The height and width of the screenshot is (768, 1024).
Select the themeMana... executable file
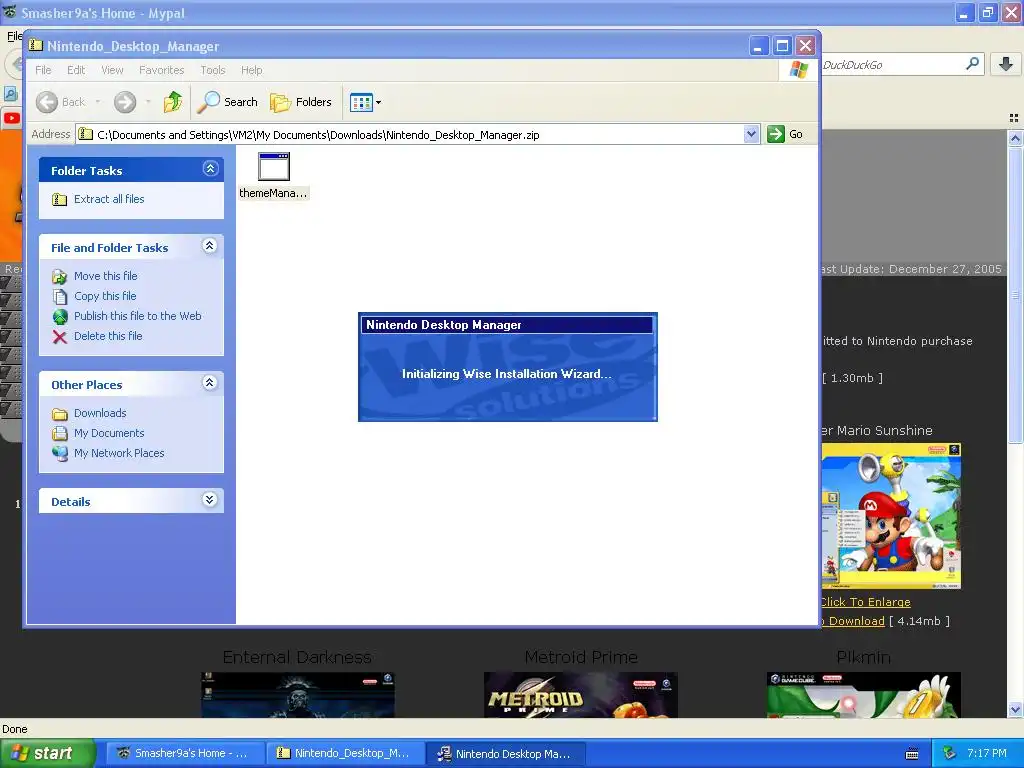[274, 175]
